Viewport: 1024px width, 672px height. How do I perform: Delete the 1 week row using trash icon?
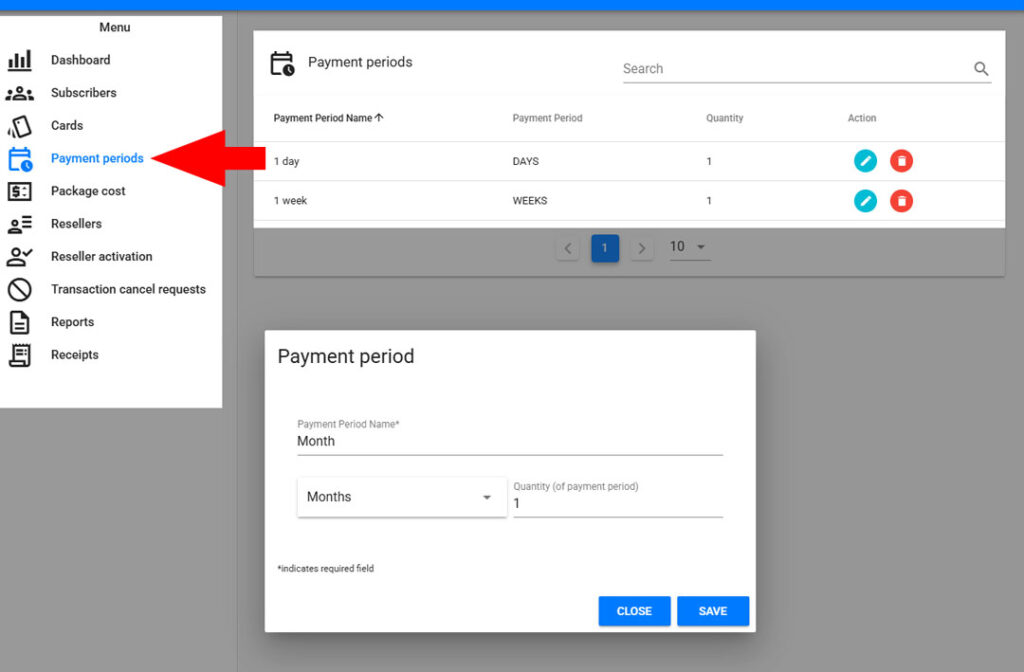pos(901,200)
